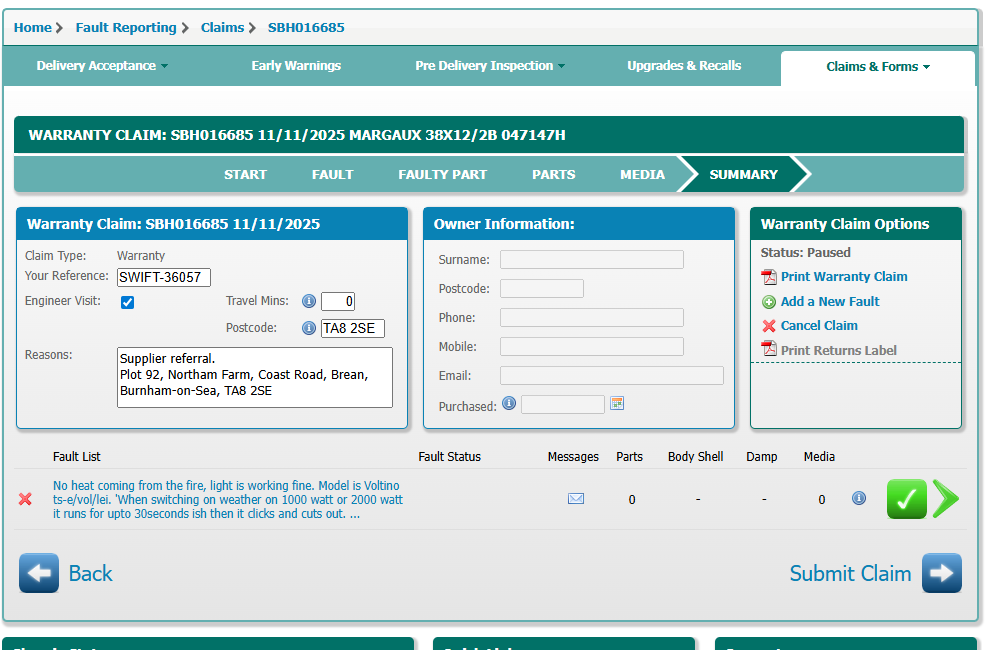This screenshot has width=1005, height=650.
Task: Click the 'Fault Status' column header
Action: (449, 456)
